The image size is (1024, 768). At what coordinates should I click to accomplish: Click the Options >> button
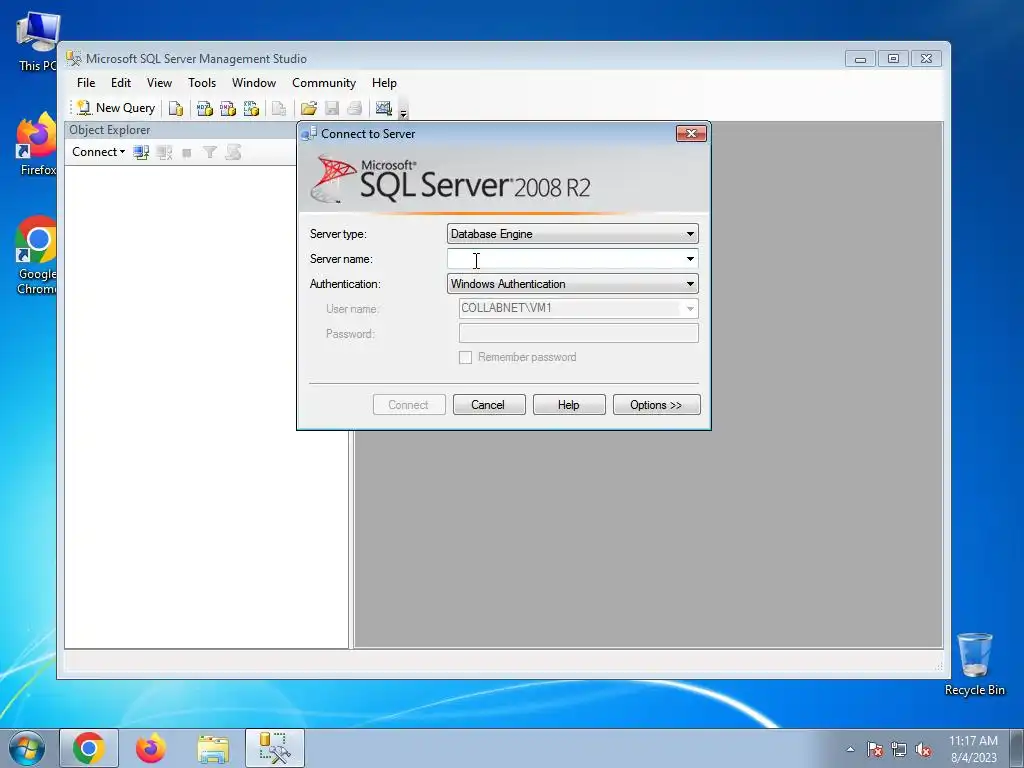click(656, 405)
